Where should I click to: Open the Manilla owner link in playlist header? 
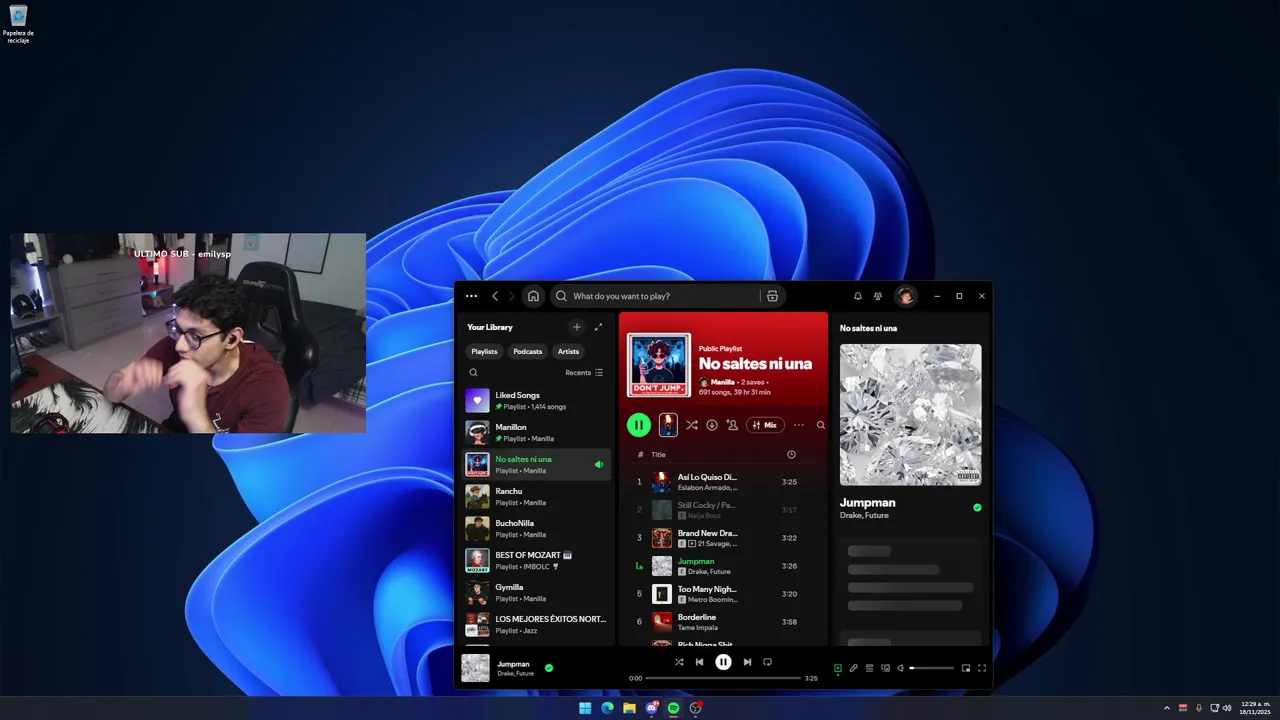(722, 382)
